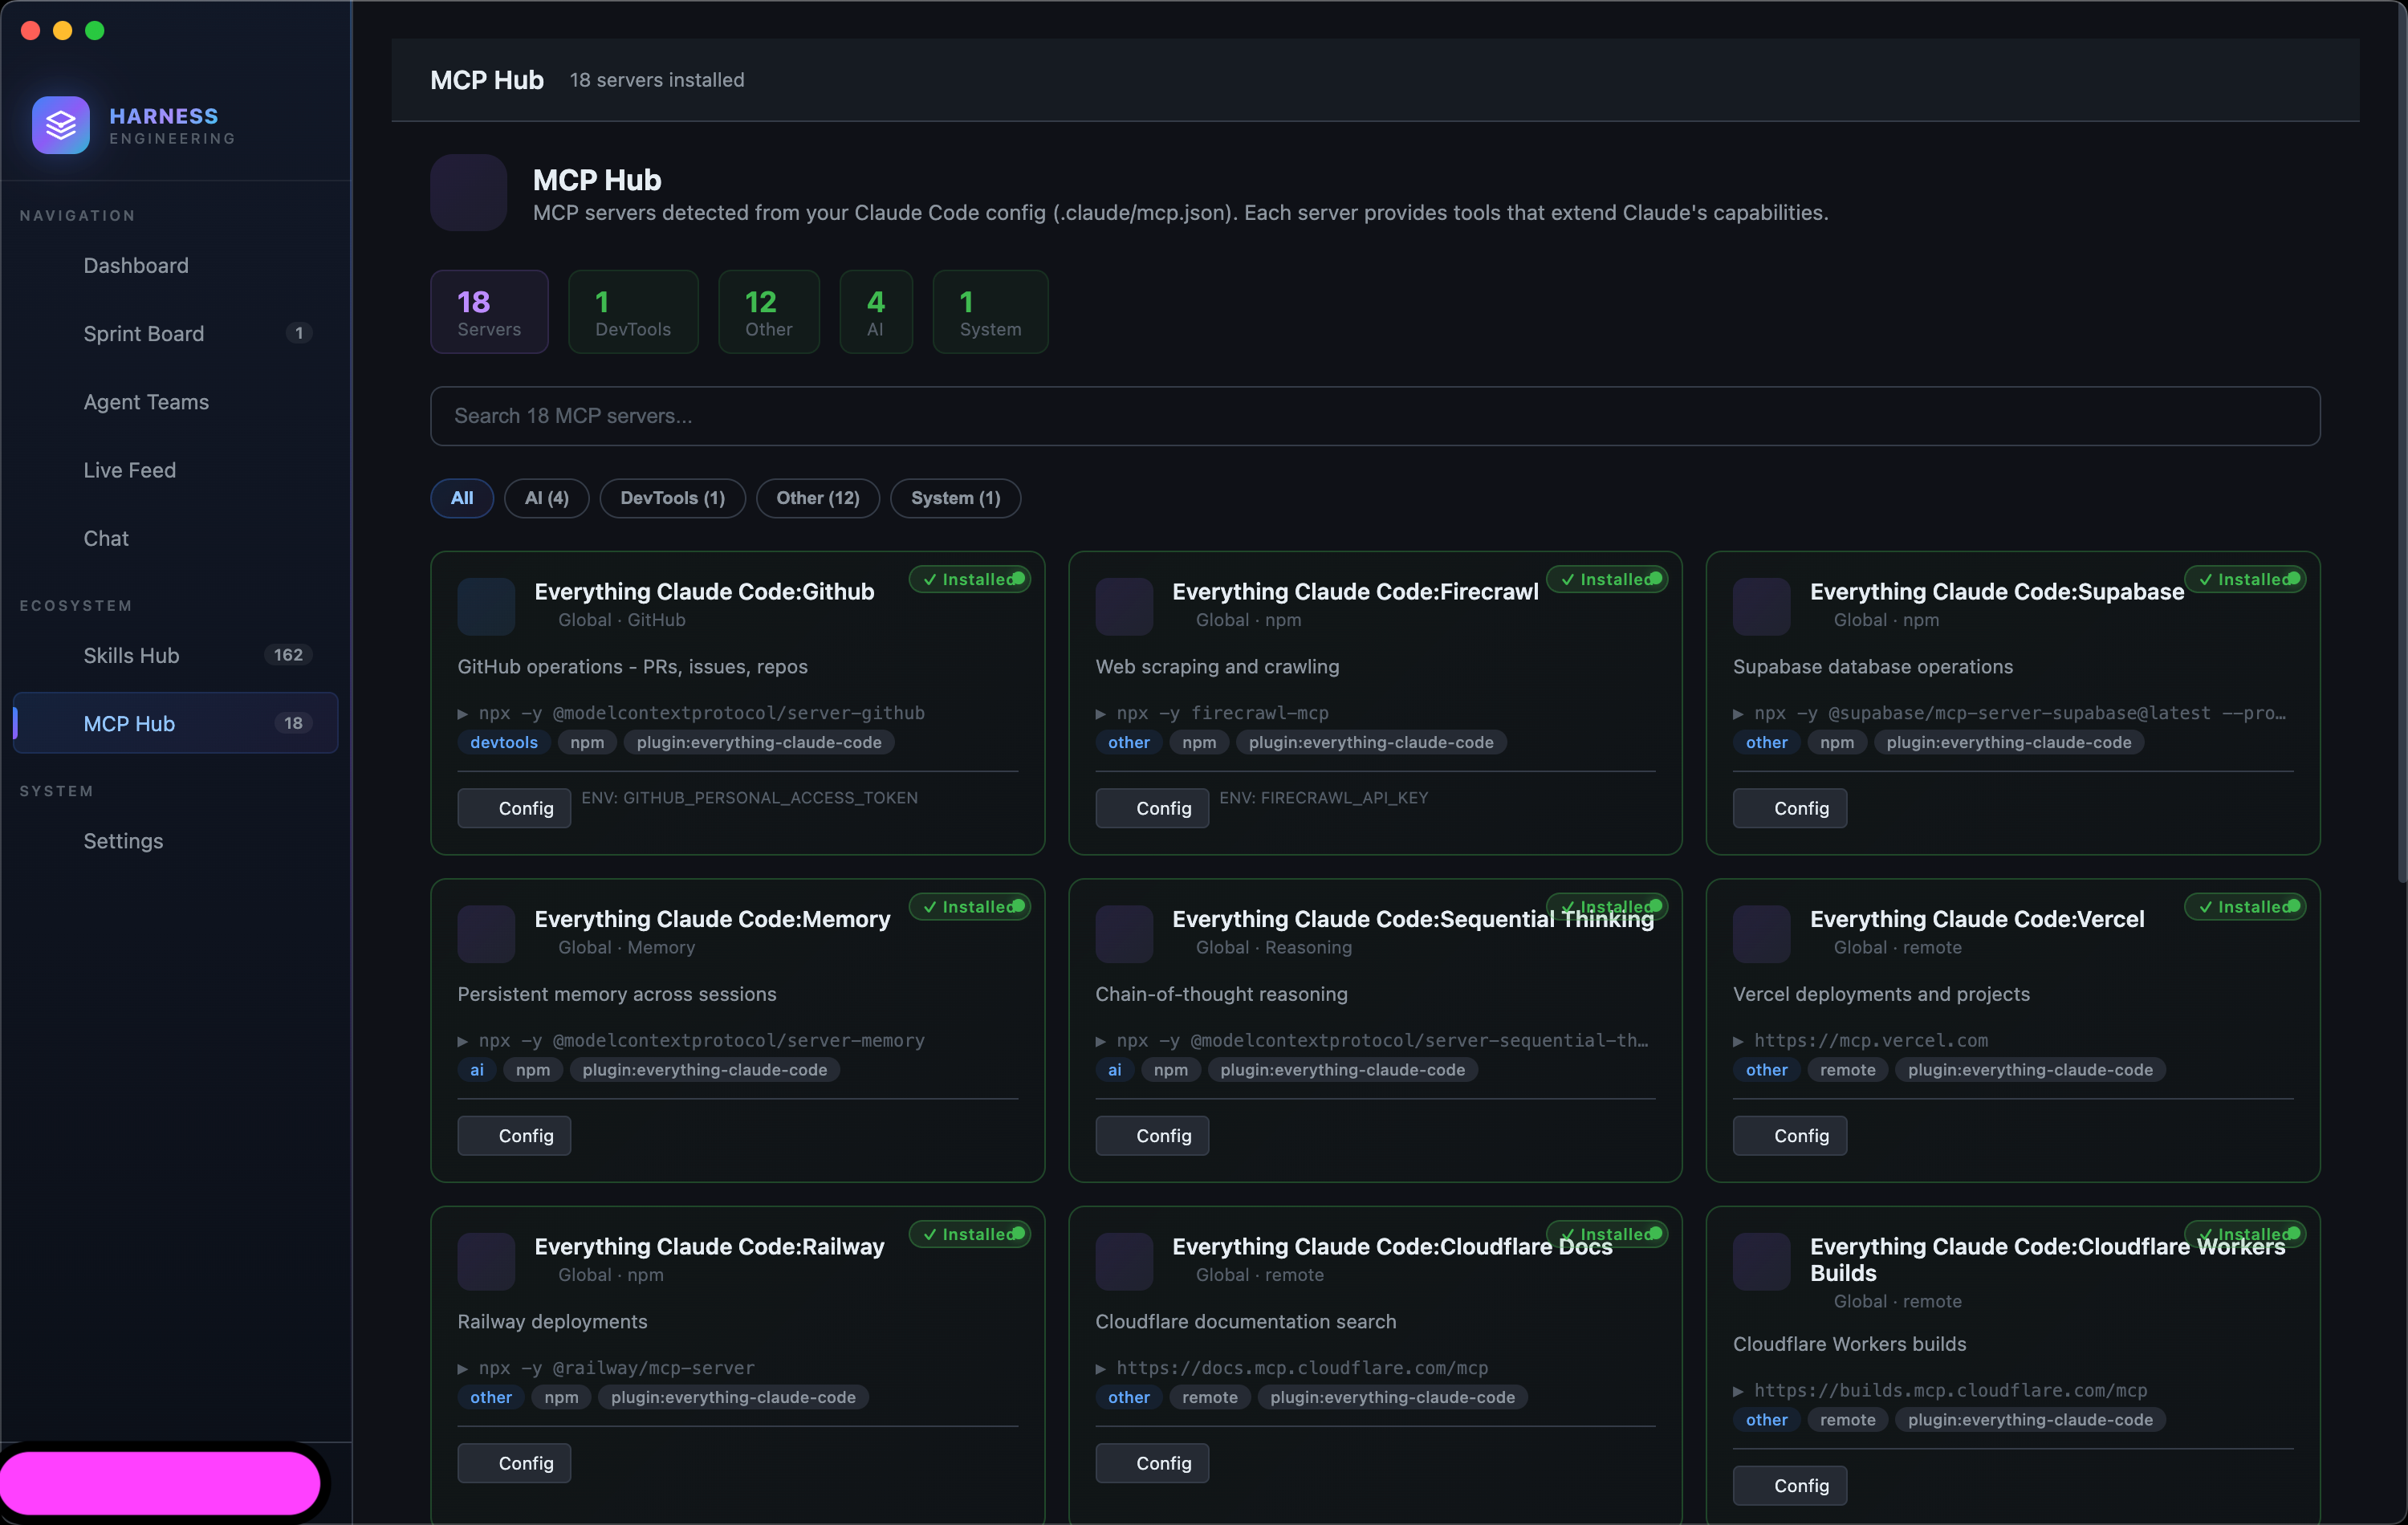Viewport: 2408px width, 1525px height.
Task: Go to Sprint Board in the navigation
Action: click(x=176, y=333)
